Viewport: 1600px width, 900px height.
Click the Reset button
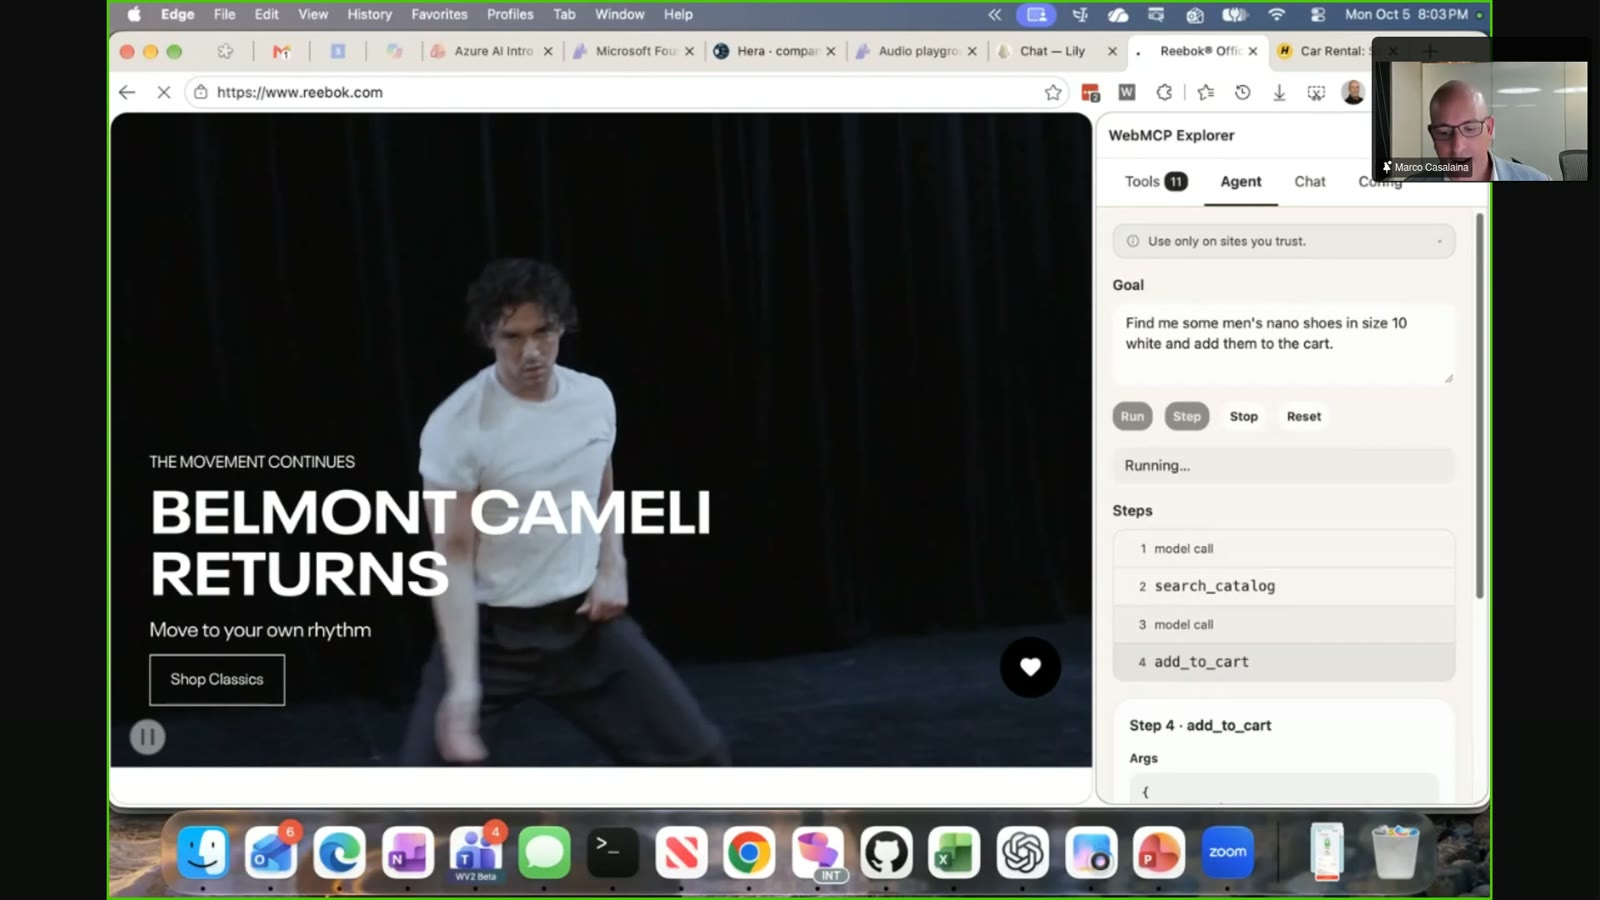point(1304,416)
